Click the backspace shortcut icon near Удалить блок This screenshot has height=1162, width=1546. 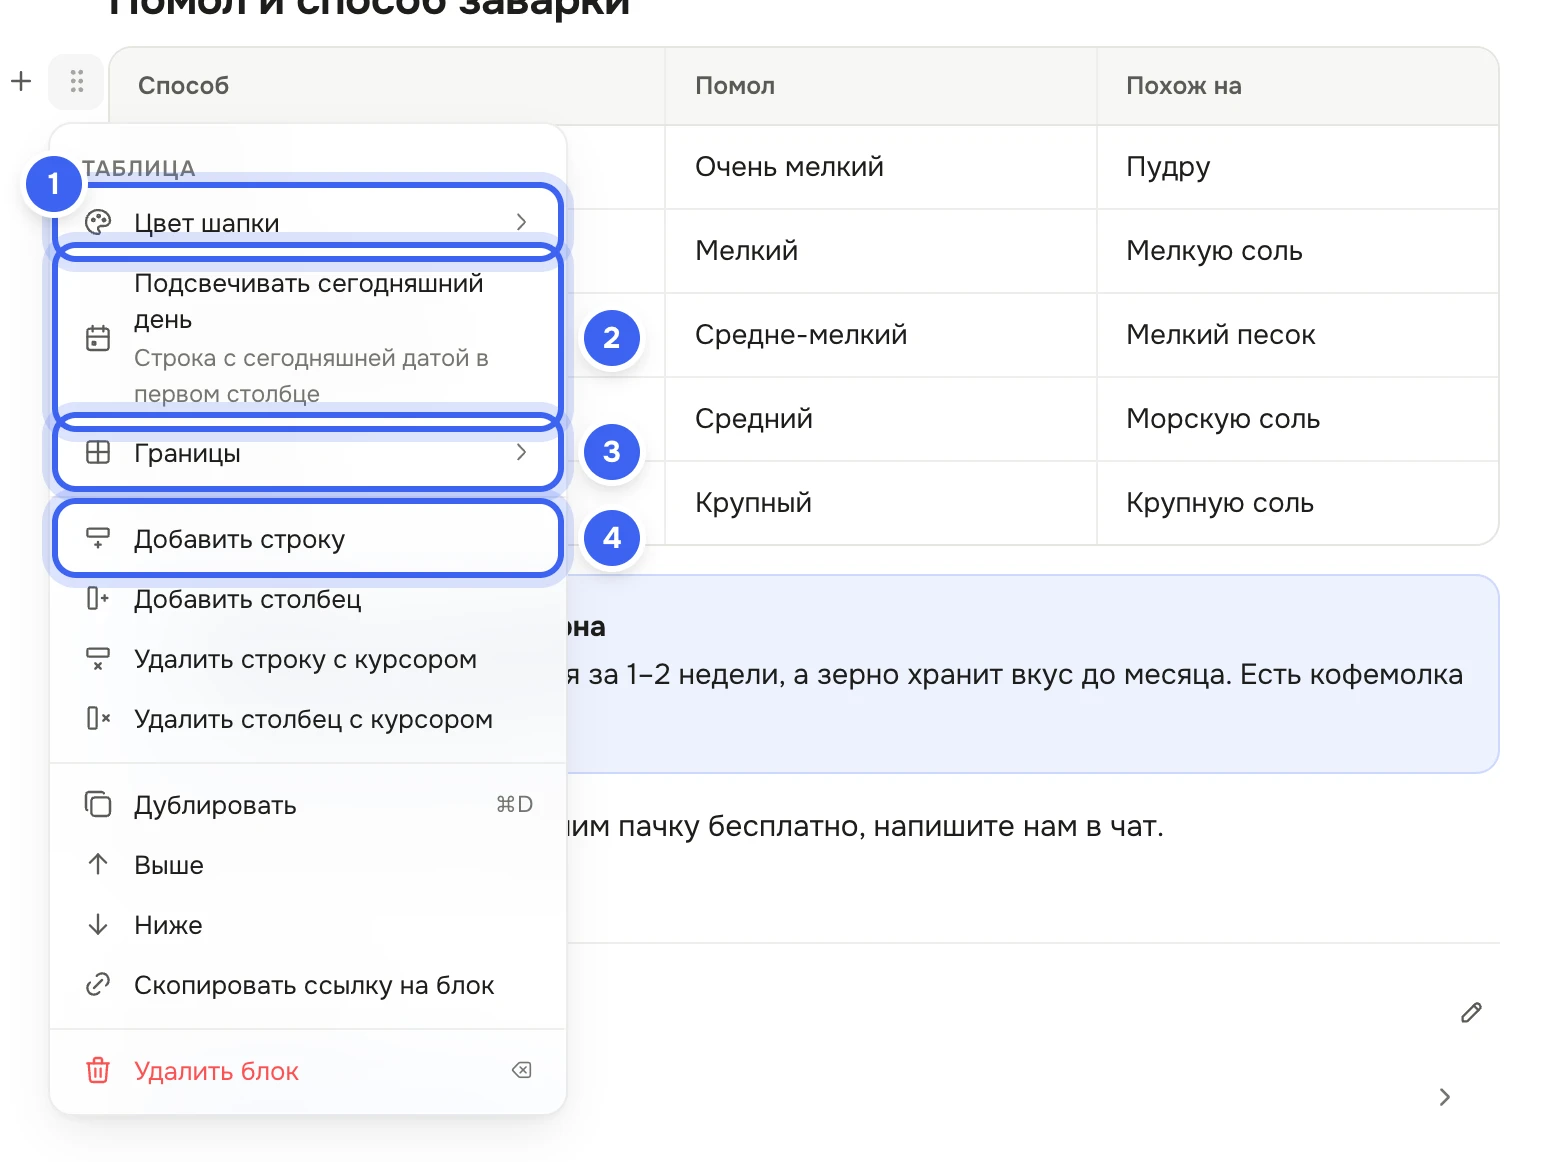[x=521, y=1071]
